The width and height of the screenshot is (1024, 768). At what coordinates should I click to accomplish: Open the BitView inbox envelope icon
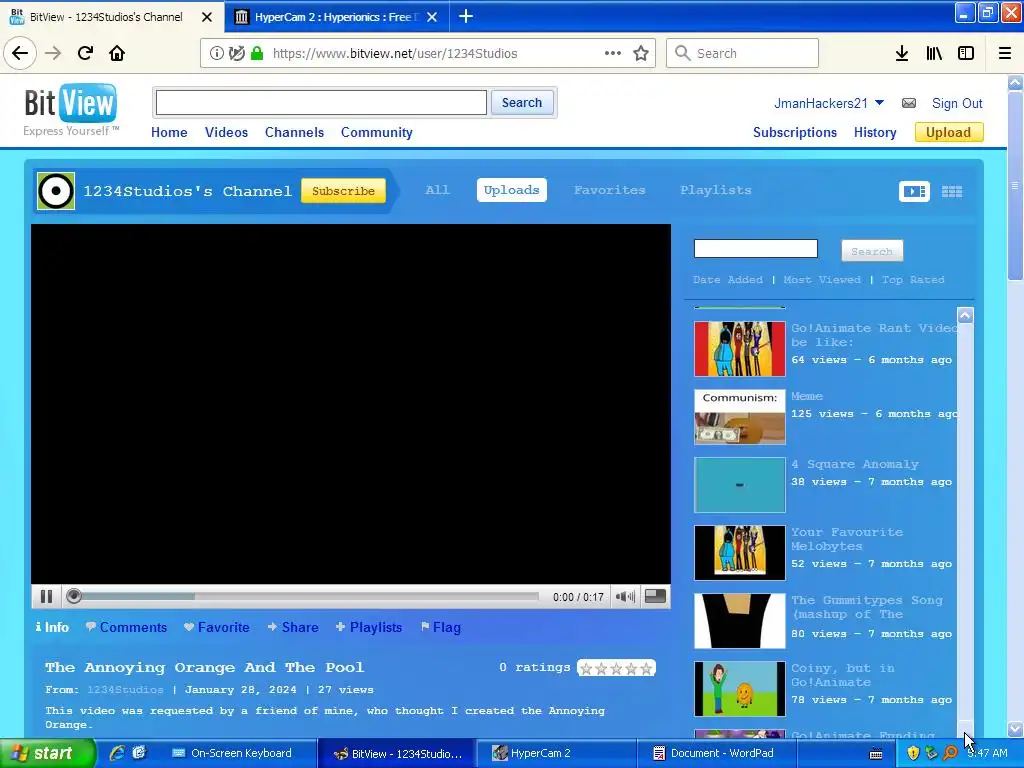coord(908,103)
